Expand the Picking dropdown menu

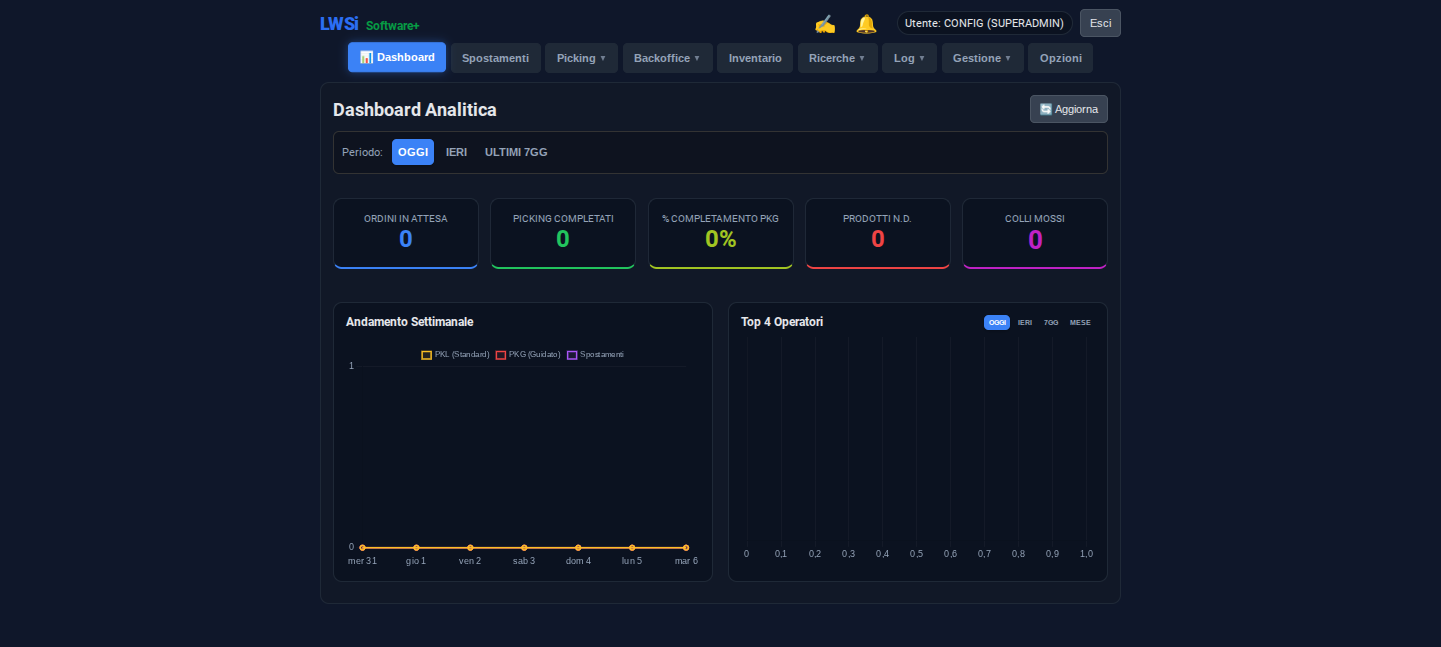(x=581, y=58)
